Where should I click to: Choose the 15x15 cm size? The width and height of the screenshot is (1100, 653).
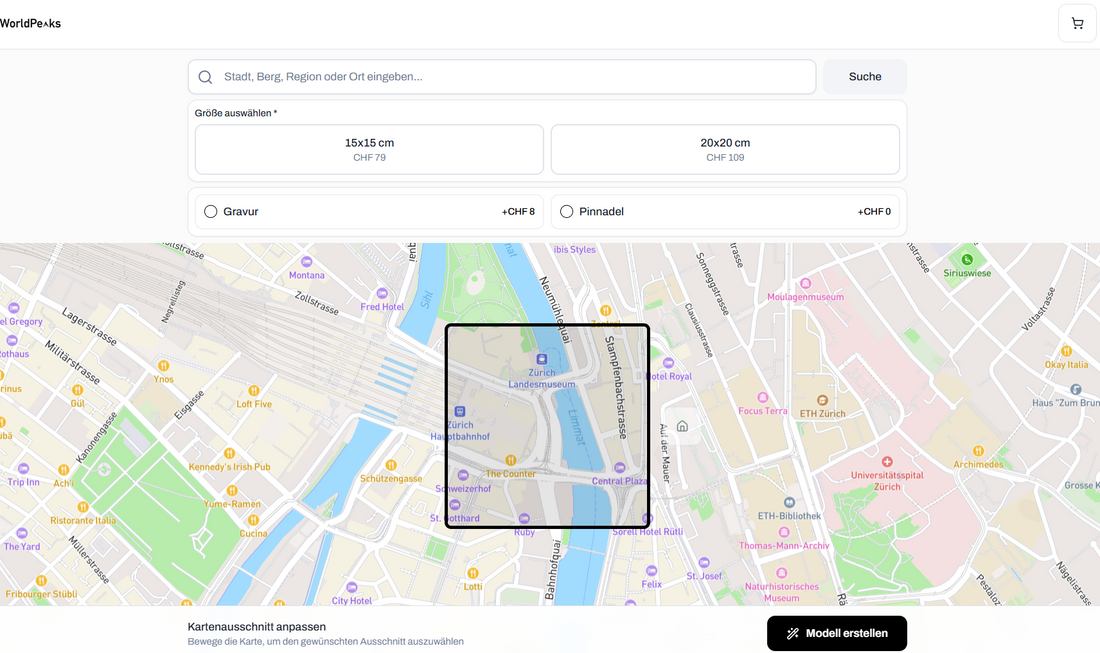pos(369,149)
